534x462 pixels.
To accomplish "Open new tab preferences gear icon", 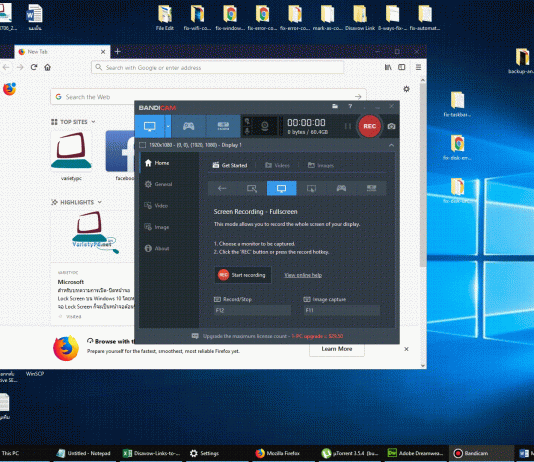I will (x=406, y=89).
